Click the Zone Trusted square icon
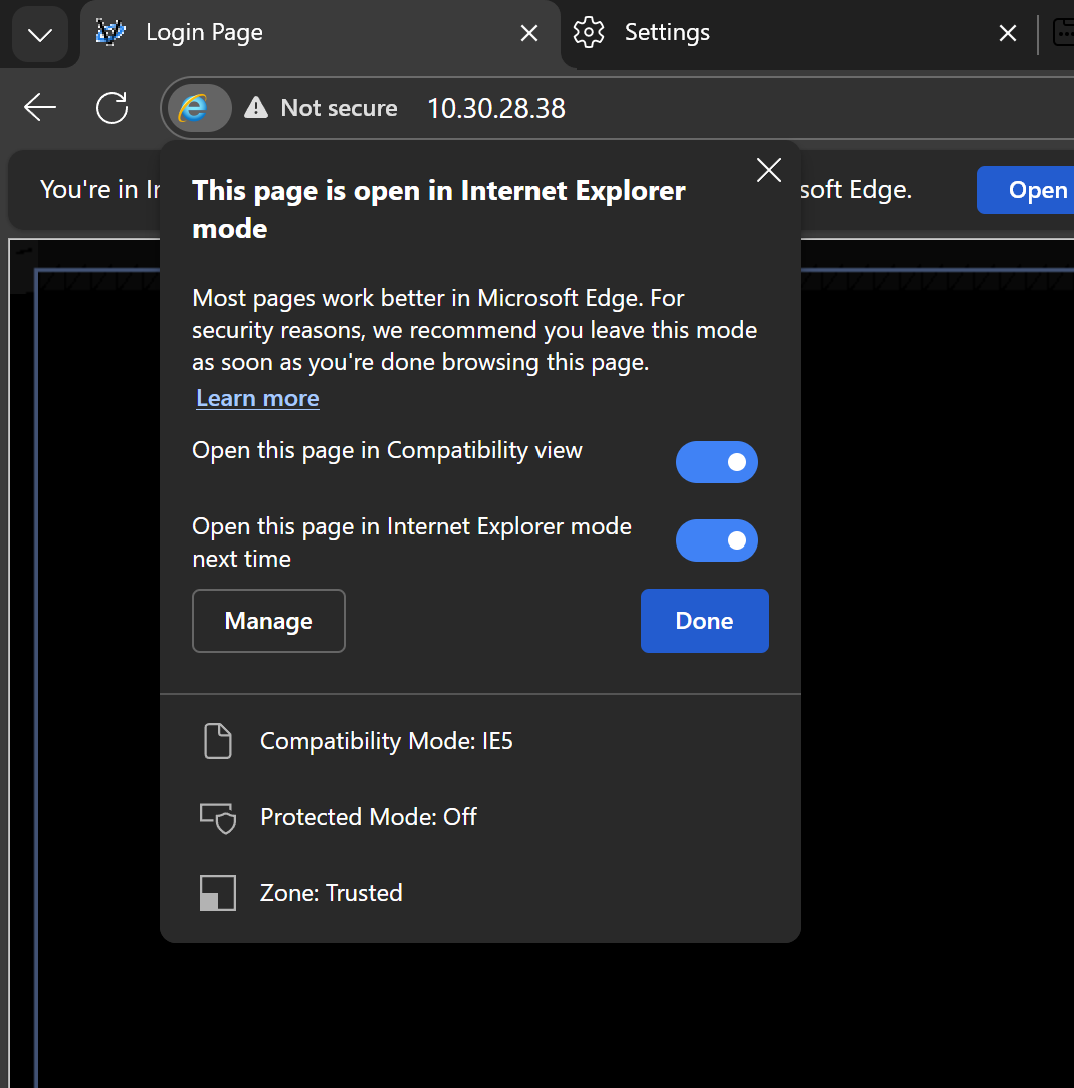 pos(218,893)
